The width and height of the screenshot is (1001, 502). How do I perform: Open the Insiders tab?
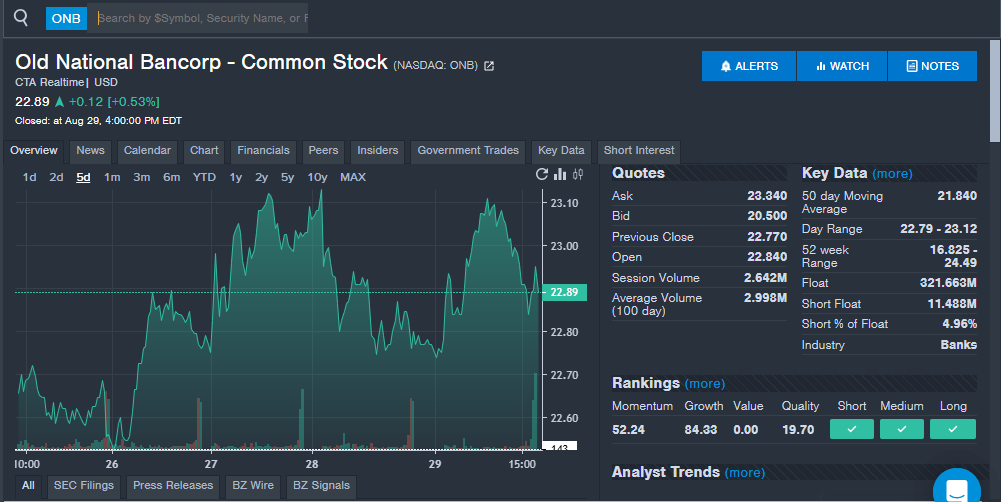click(377, 151)
